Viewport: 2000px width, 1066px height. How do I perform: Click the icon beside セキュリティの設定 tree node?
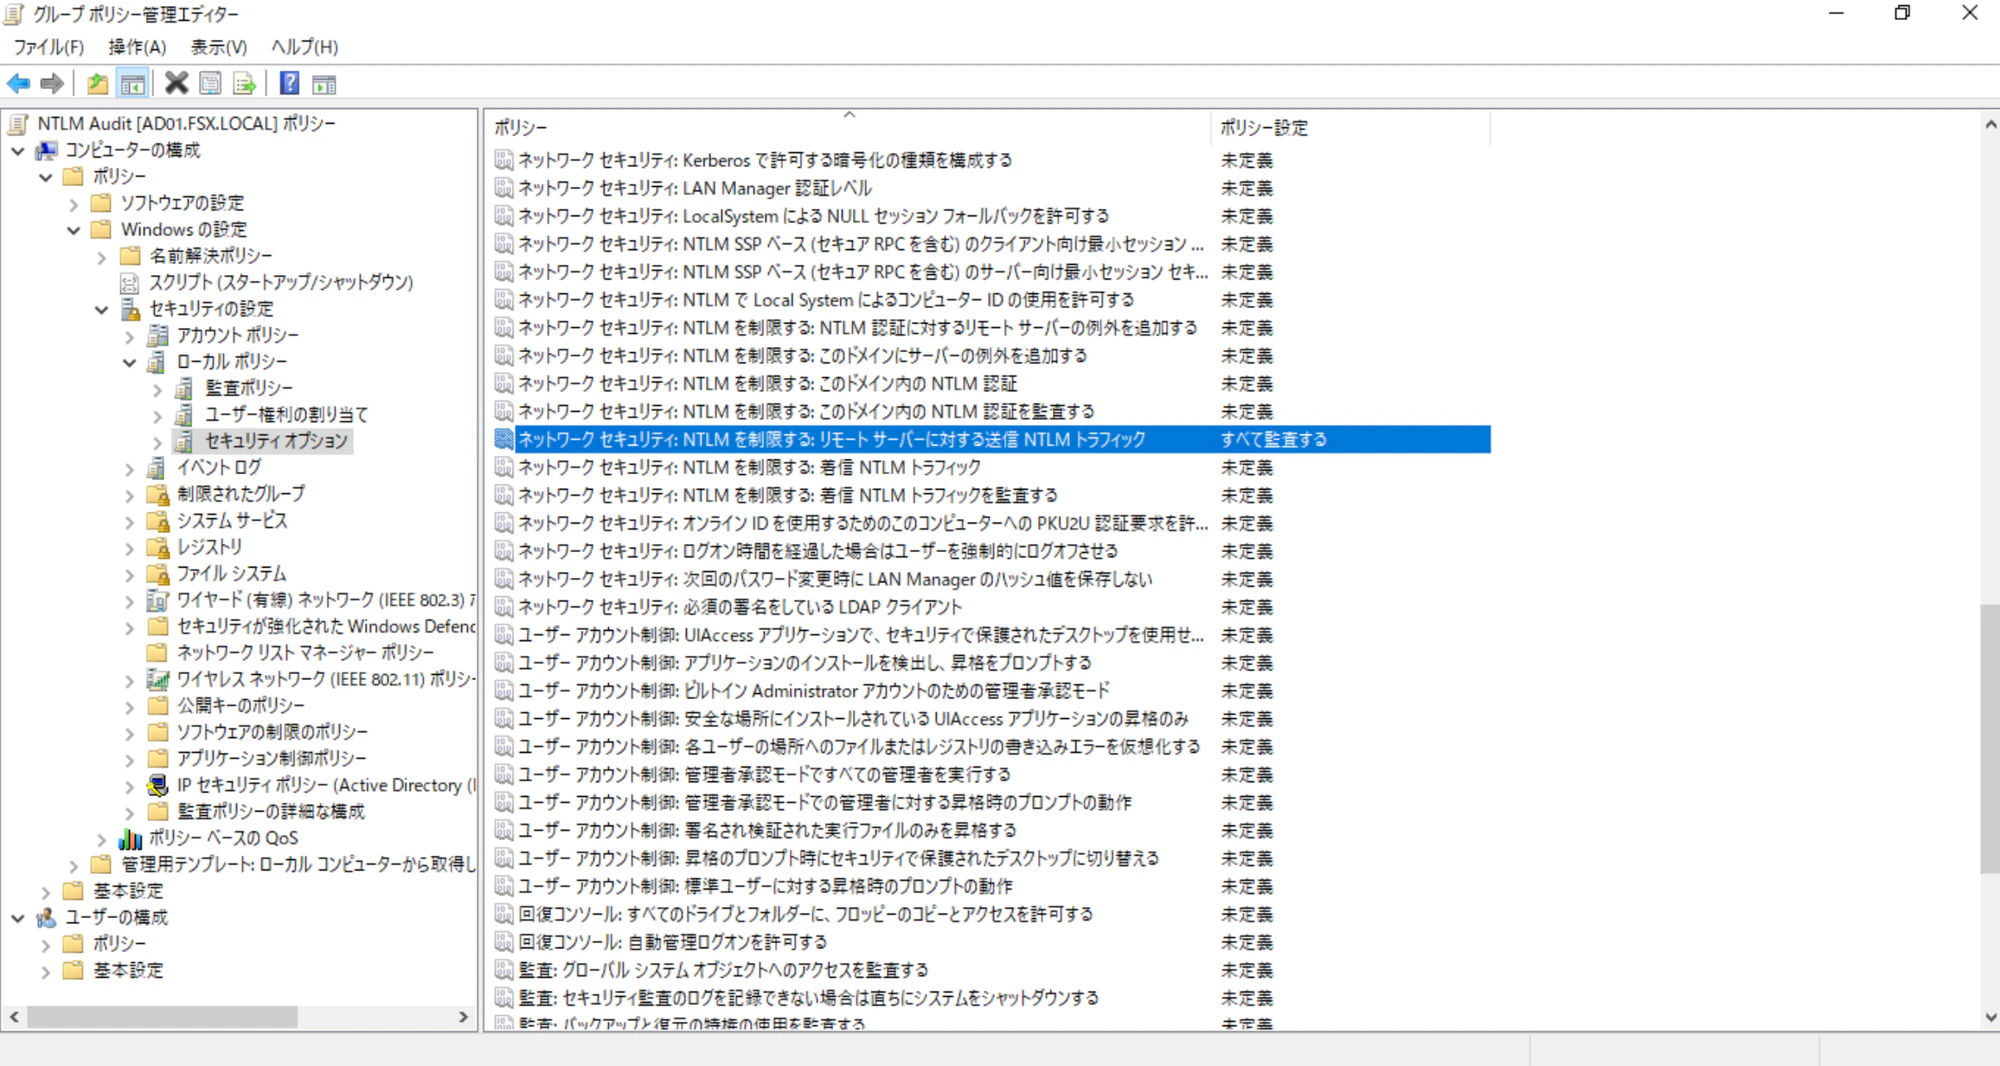pyautogui.click(x=131, y=309)
